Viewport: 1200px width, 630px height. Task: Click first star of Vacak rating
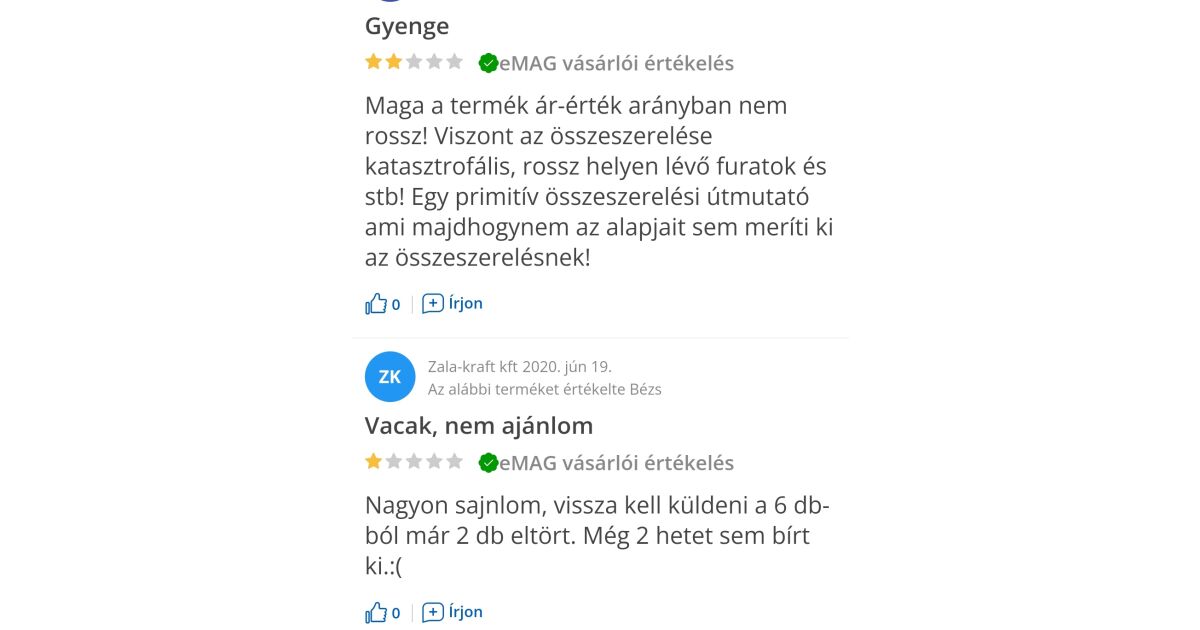coord(374,461)
